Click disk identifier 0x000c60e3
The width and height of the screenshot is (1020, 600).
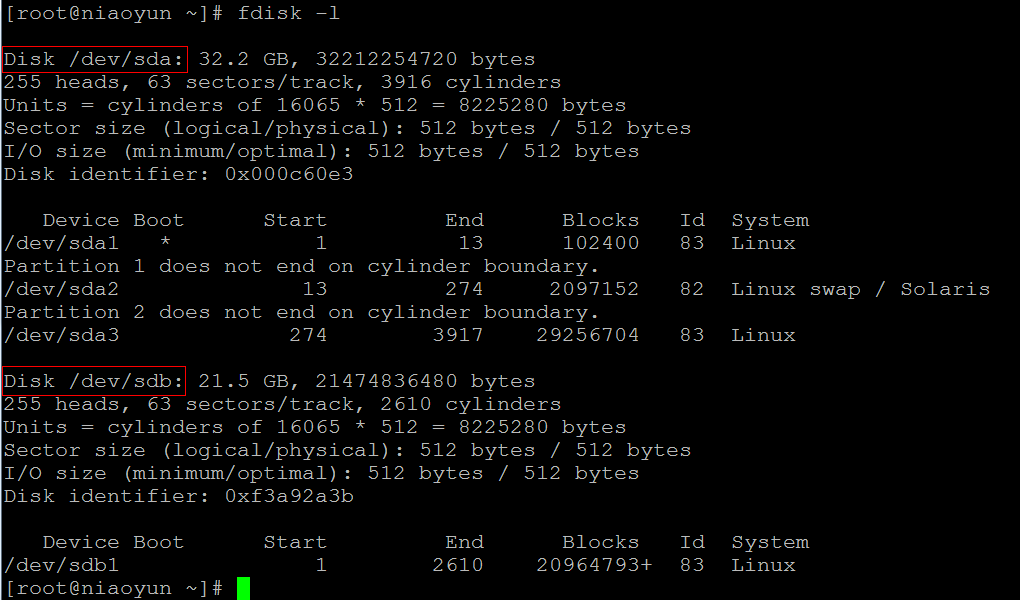tap(289, 174)
